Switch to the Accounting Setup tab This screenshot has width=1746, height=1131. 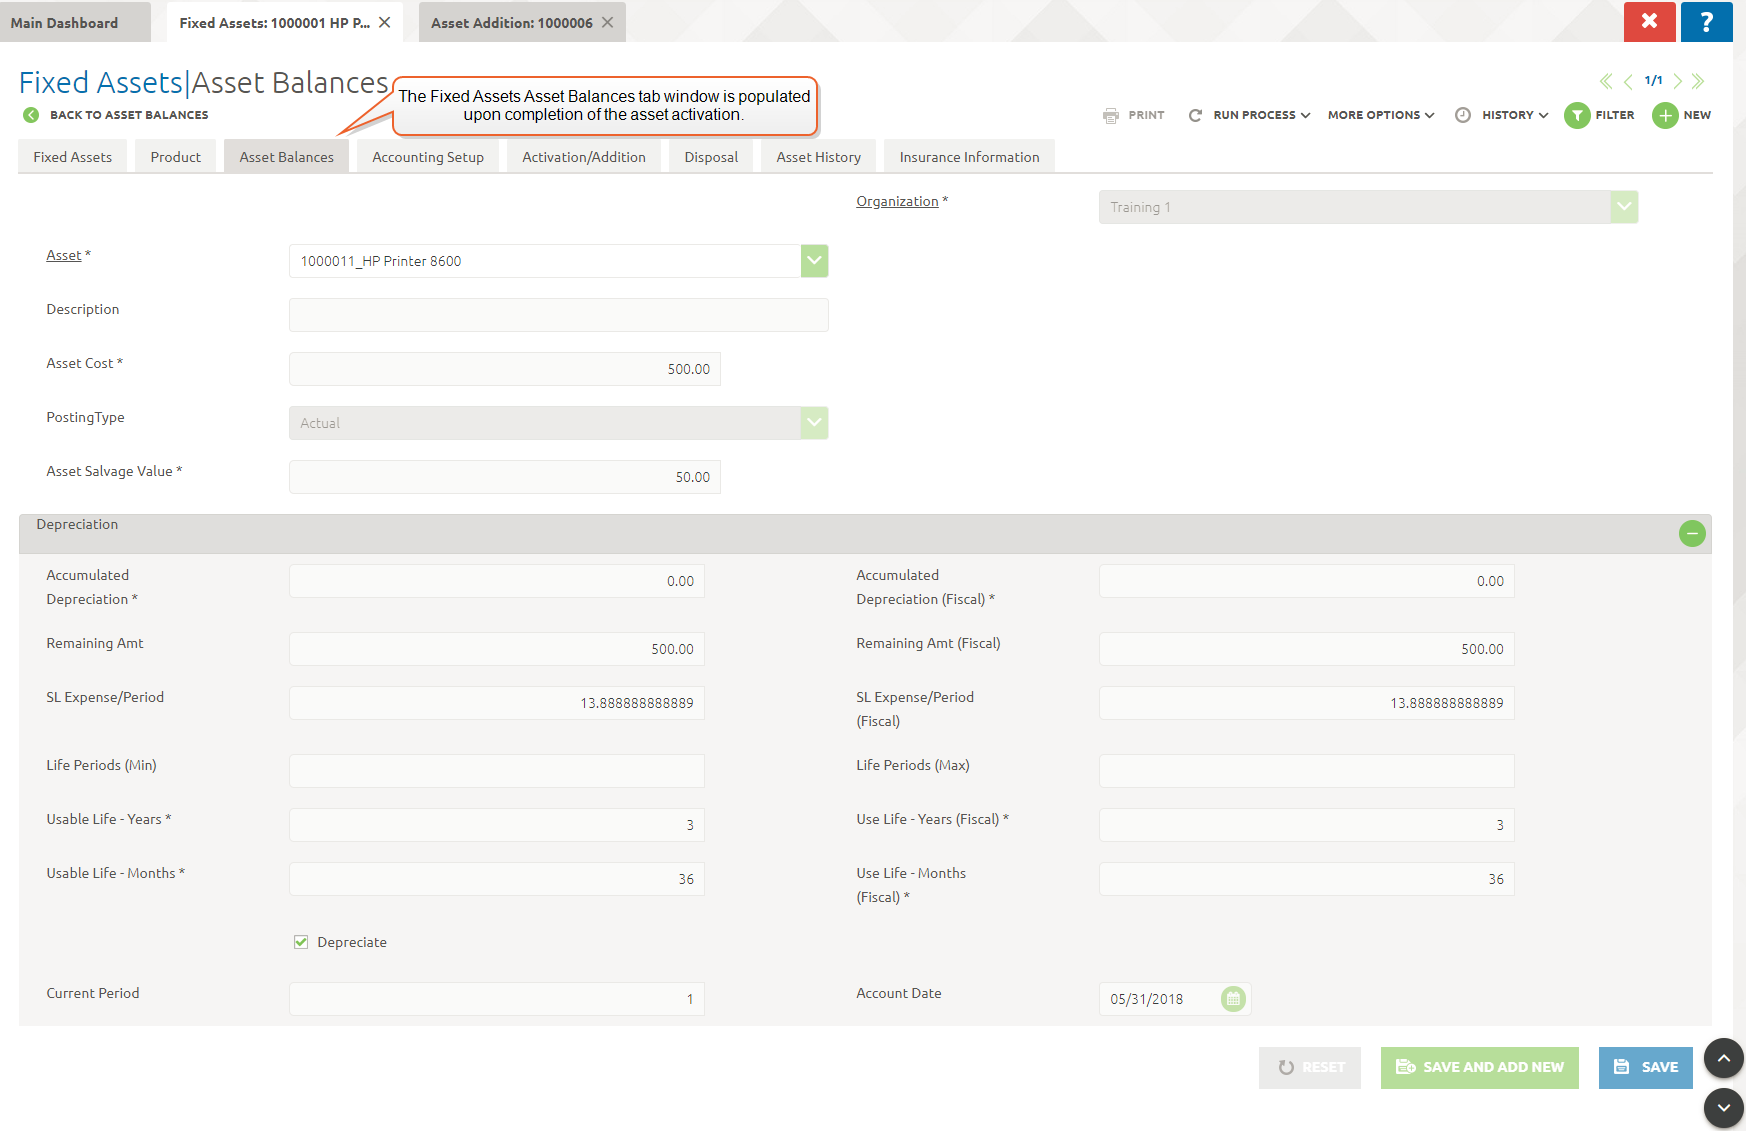tap(428, 157)
